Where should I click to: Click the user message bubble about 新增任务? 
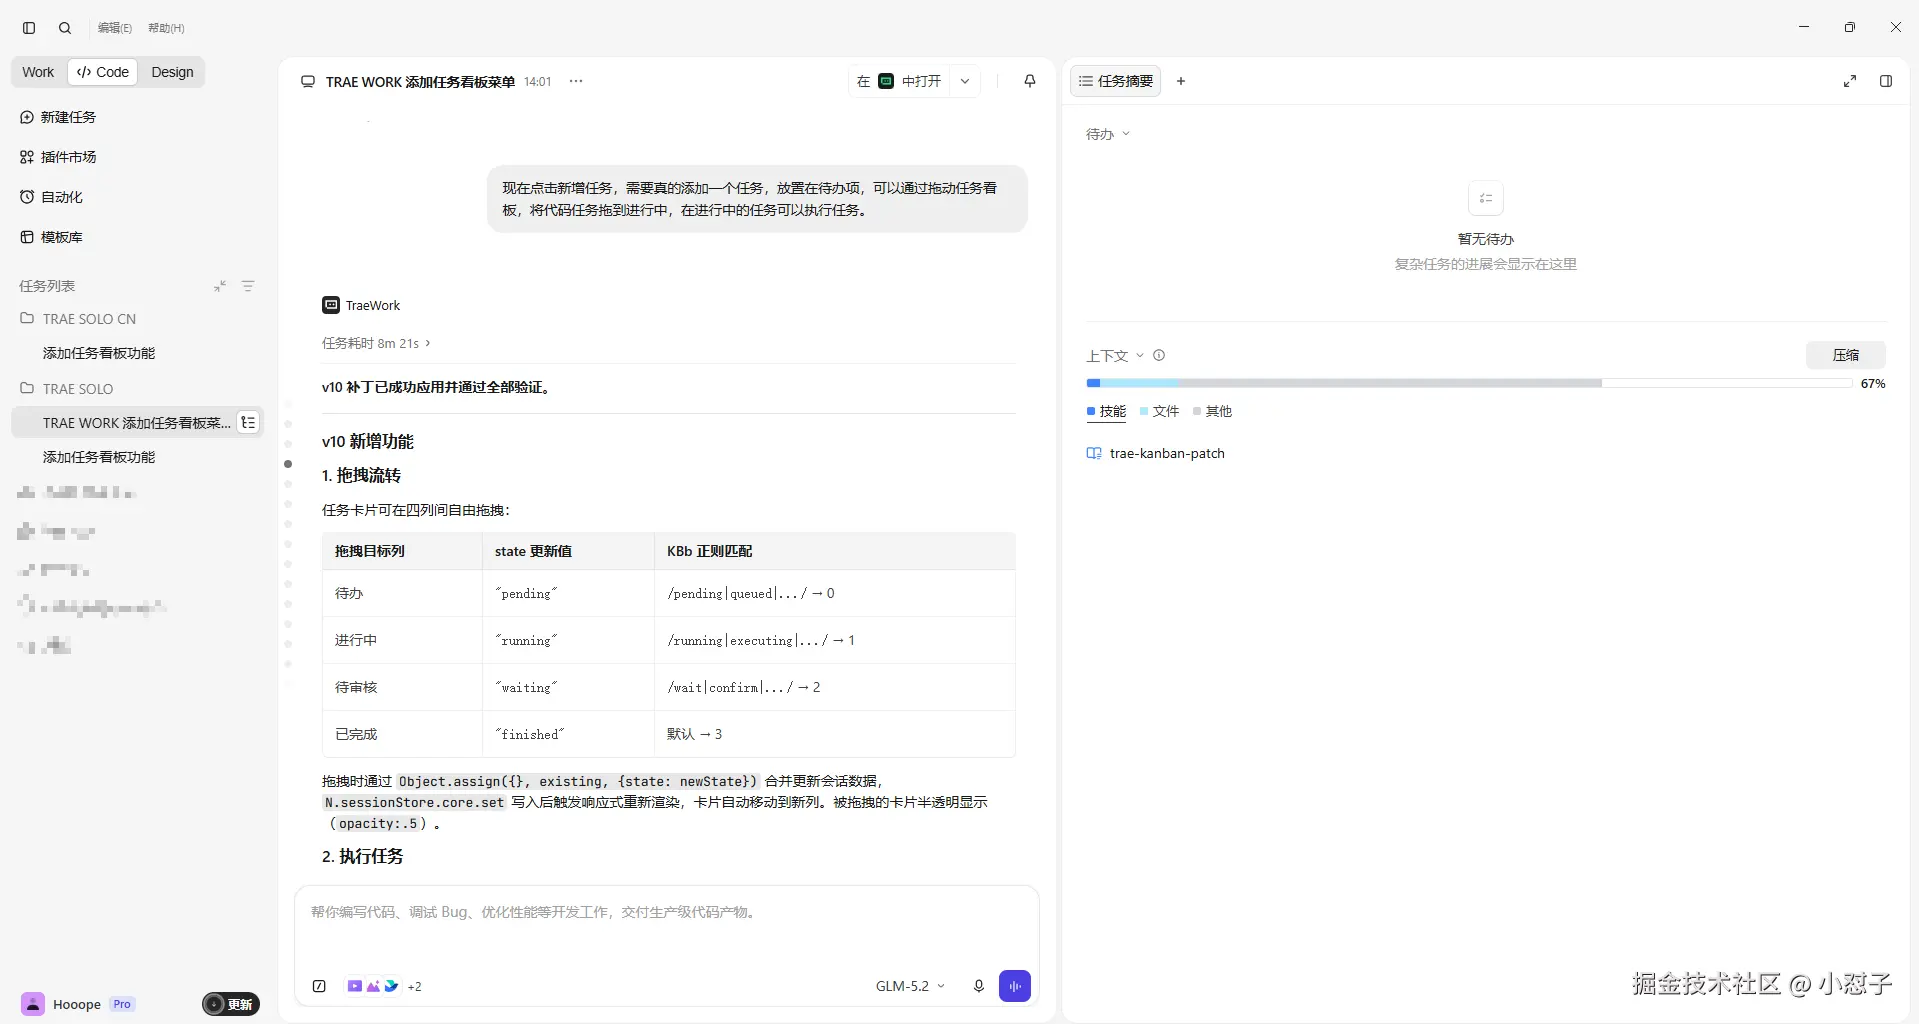click(757, 199)
